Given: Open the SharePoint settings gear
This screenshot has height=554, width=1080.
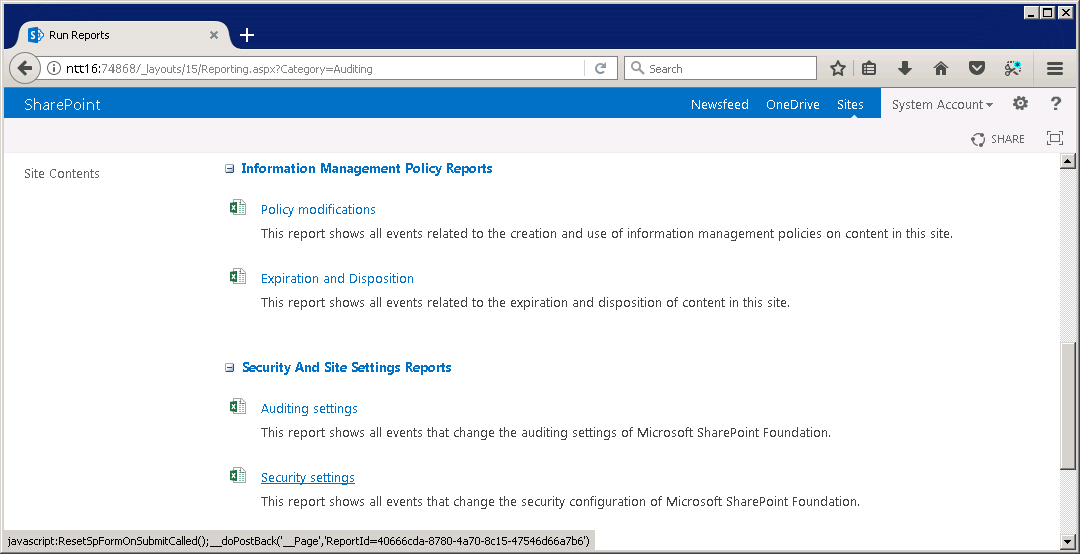Looking at the screenshot, I should [1020, 103].
